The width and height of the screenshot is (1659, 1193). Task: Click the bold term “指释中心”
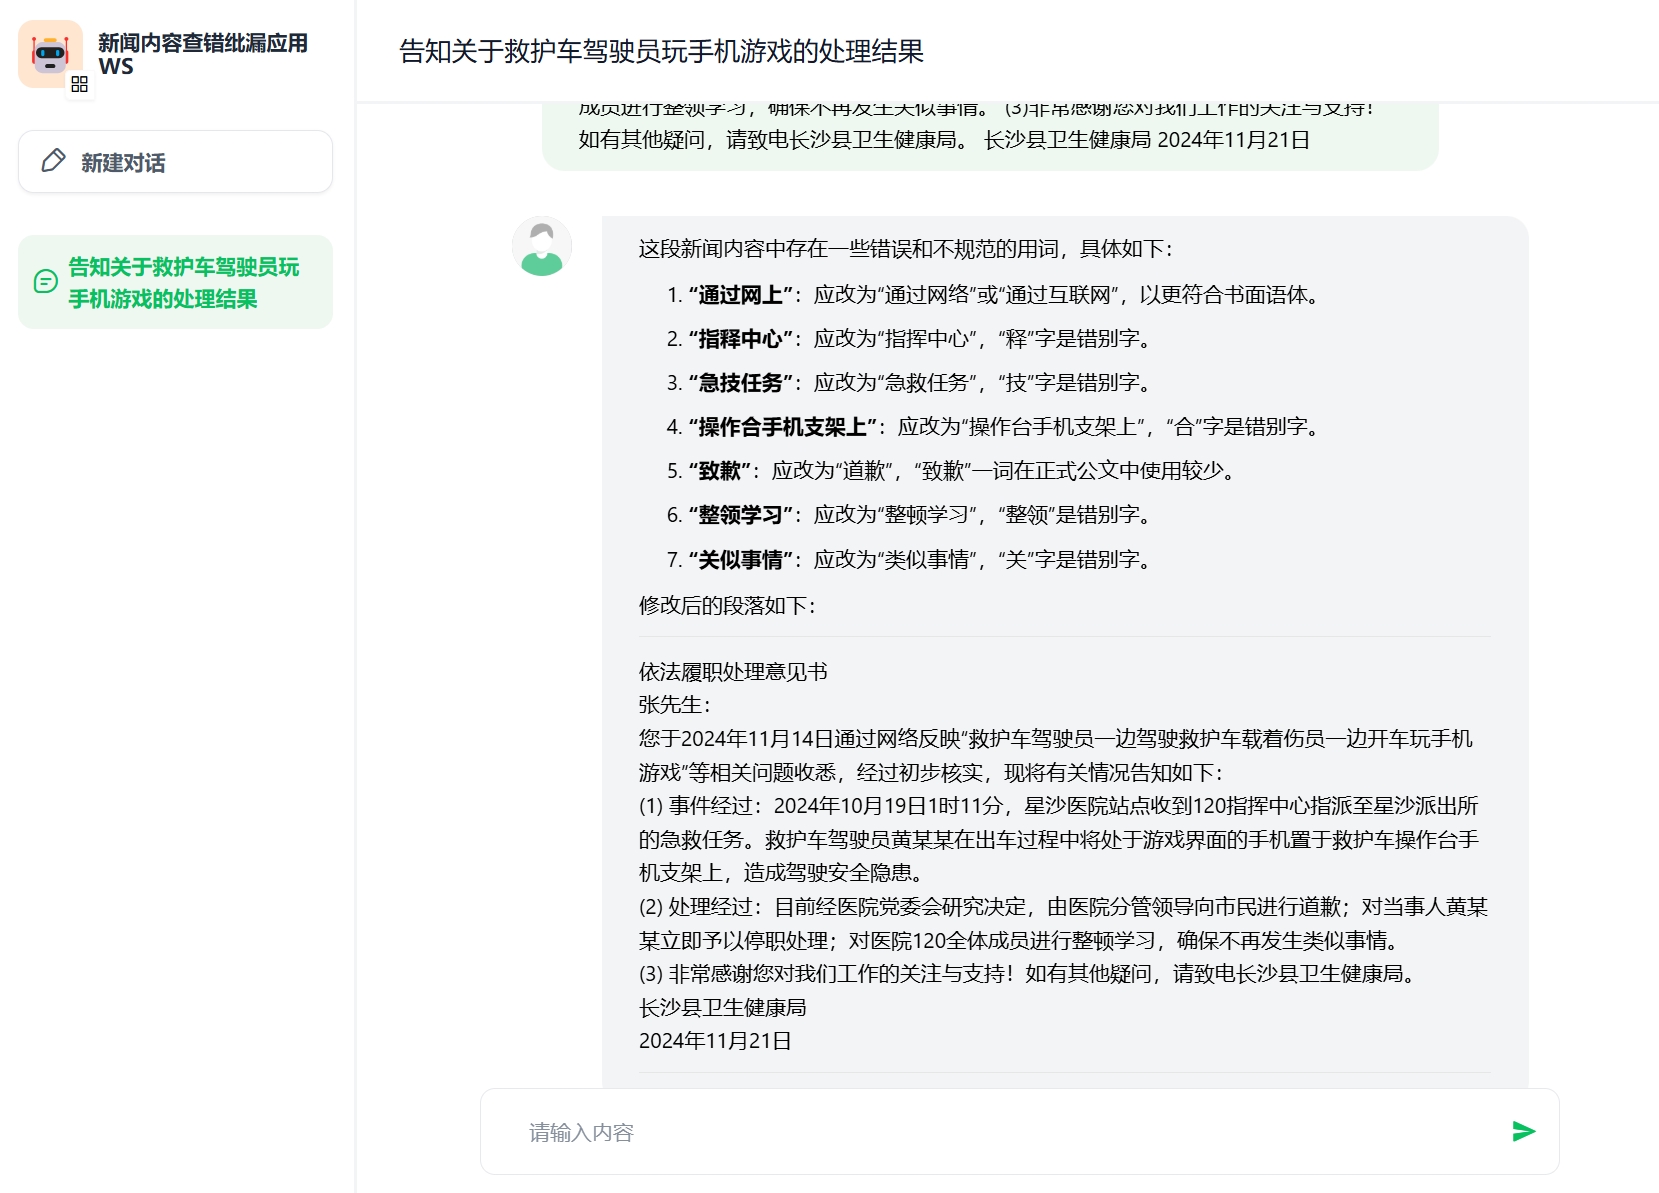[740, 339]
